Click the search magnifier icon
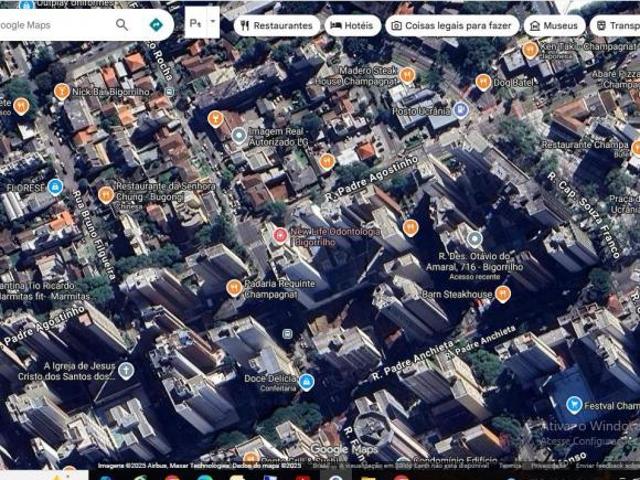Image resolution: width=640 pixels, height=480 pixels. click(x=122, y=25)
